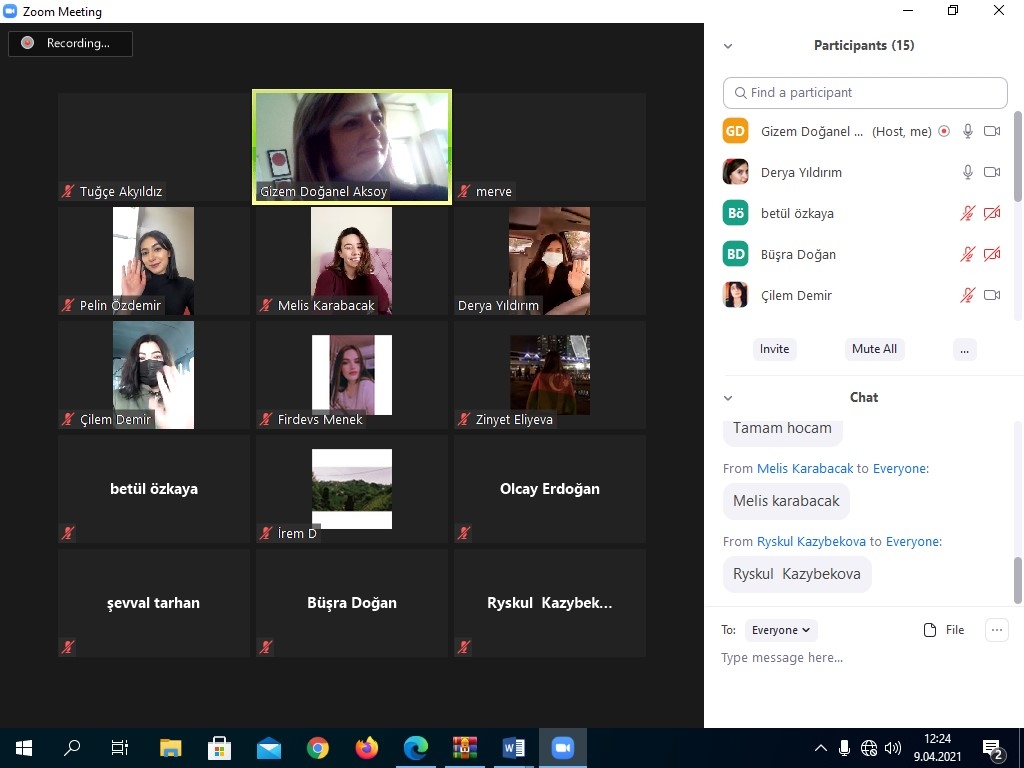Unmute betül özkaya's muted microphone
The image size is (1024, 768).
[x=967, y=213]
